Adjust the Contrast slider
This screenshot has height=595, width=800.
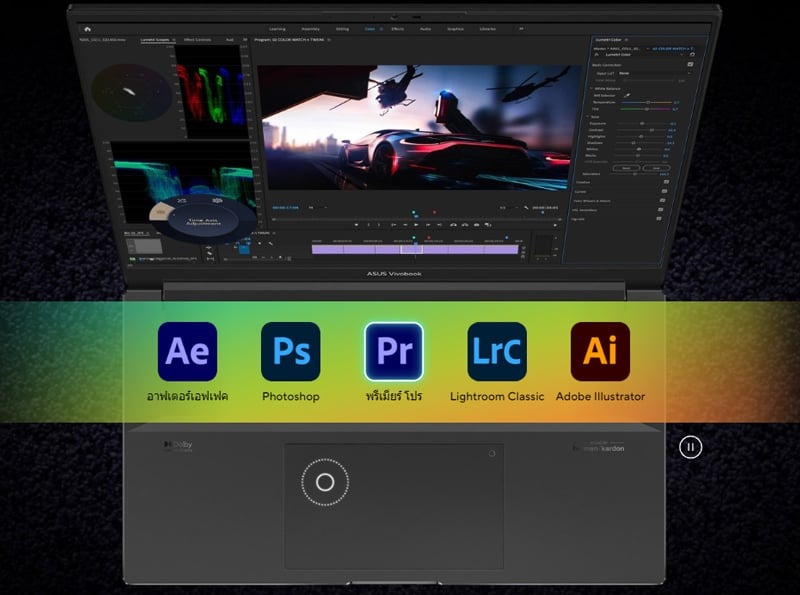(642, 130)
